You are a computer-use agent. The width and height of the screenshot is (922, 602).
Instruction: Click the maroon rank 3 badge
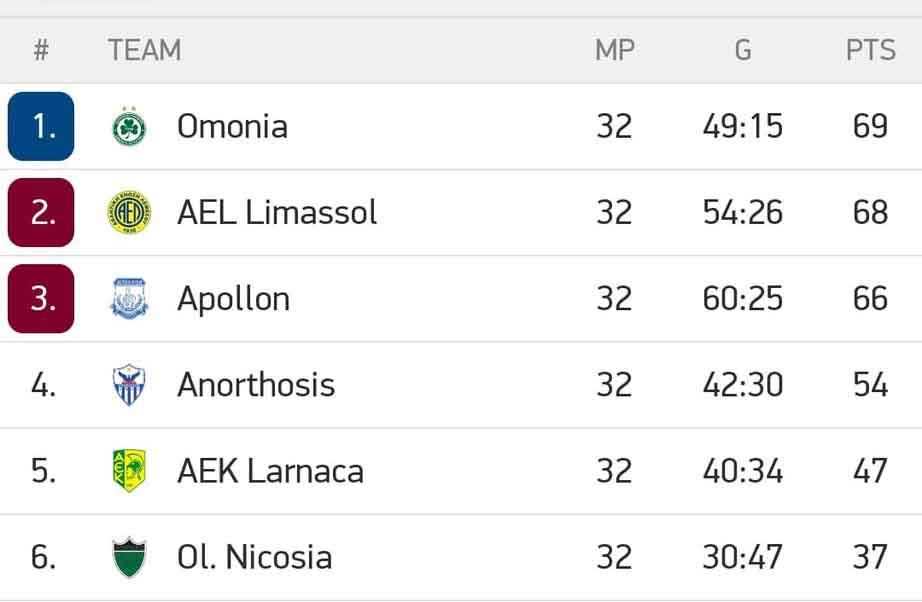pyautogui.click(x=41, y=299)
